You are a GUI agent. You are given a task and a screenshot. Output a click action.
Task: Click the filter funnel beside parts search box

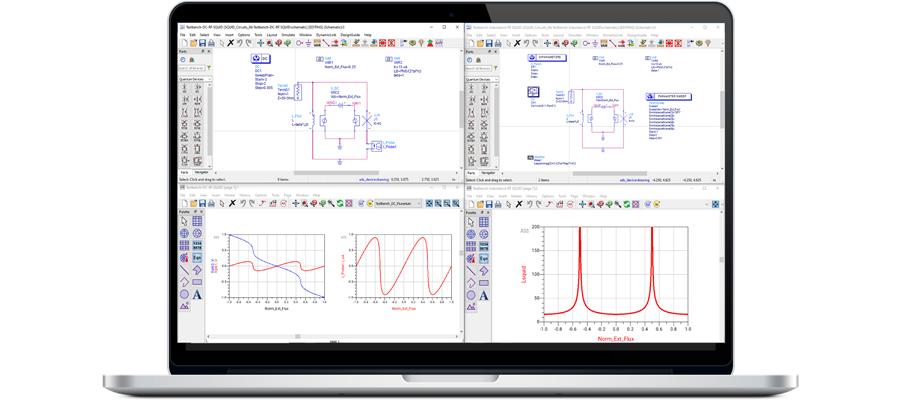pos(208,68)
